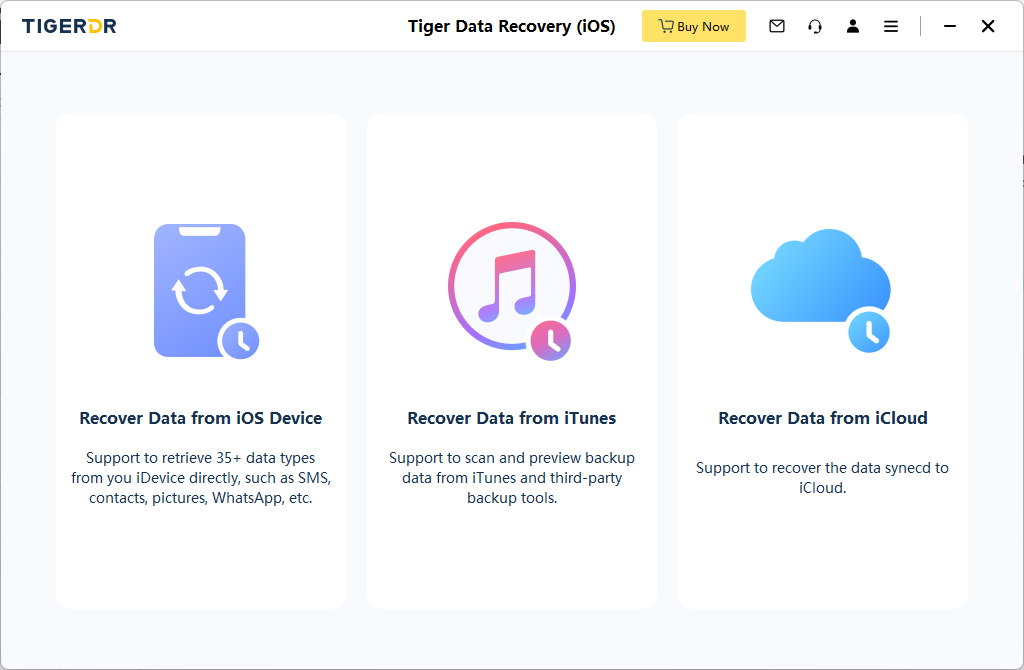Image resolution: width=1024 pixels, height=670 pixels.
Task: Expand the hamburger menu in title bar
Action: pos(891,27)
